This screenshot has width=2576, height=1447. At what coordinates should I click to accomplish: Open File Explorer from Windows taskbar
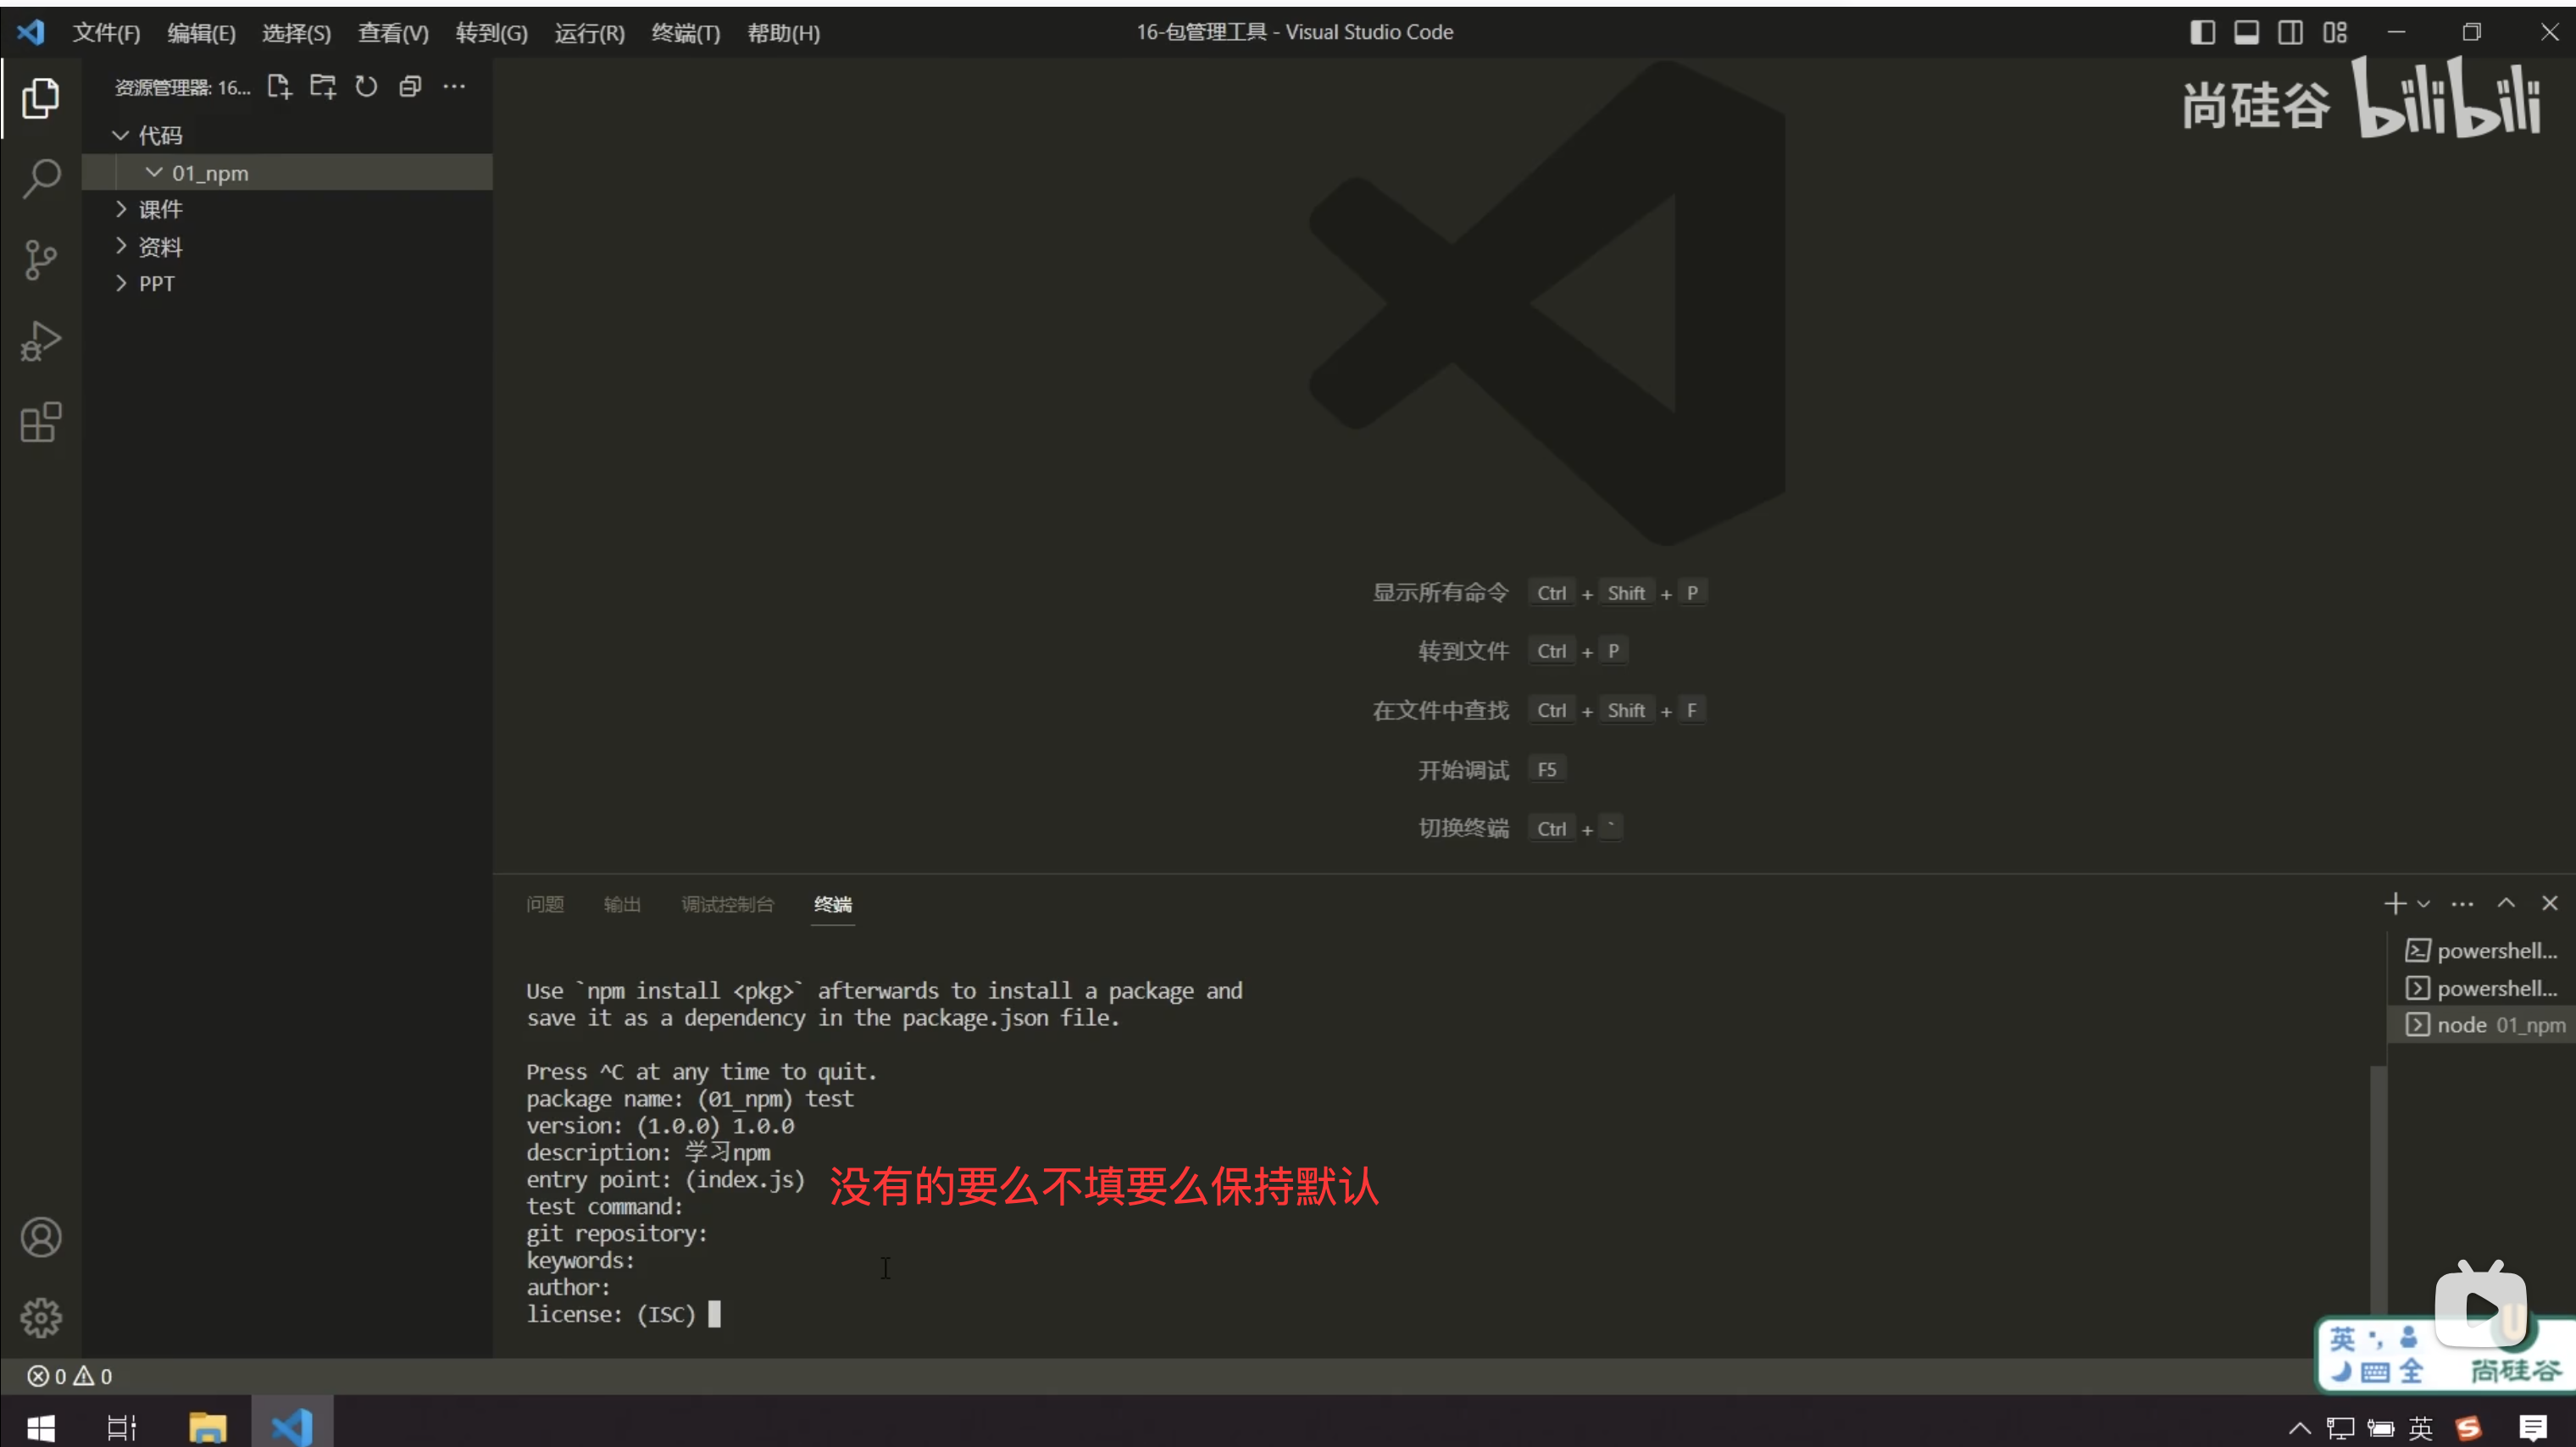click(x=207, y=1427)
